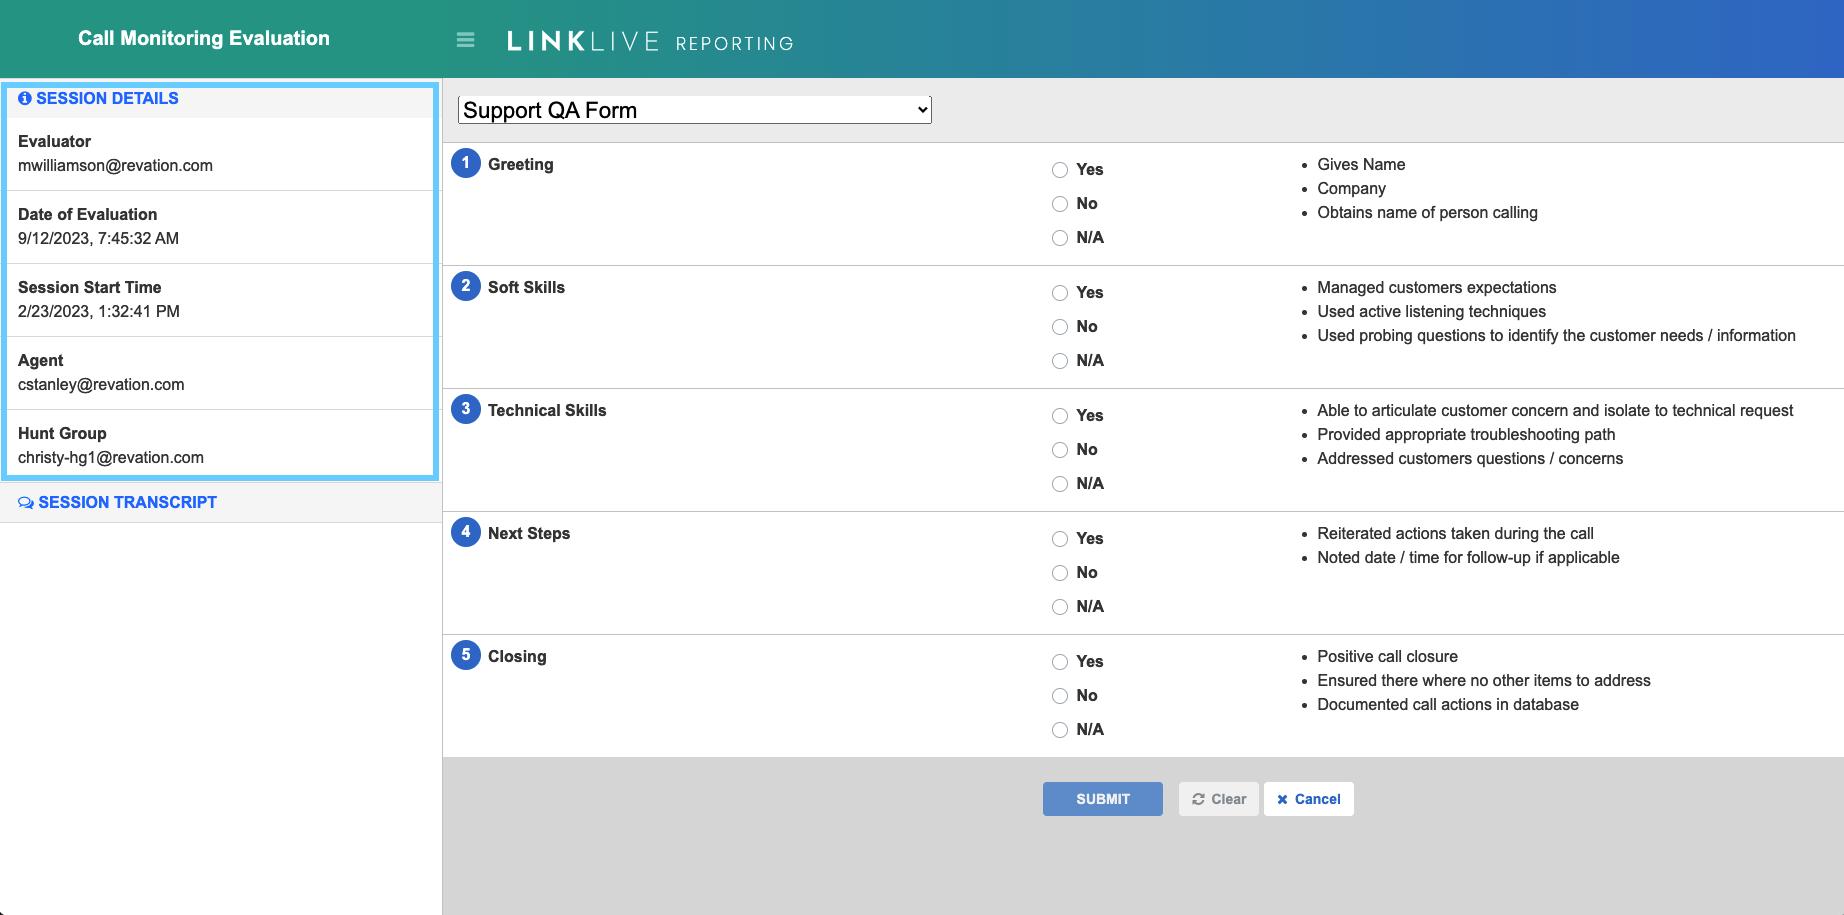Choose N/A for Closing
The height and width of the screenshot is (915, 1844).
click(x=1060, y=730)
